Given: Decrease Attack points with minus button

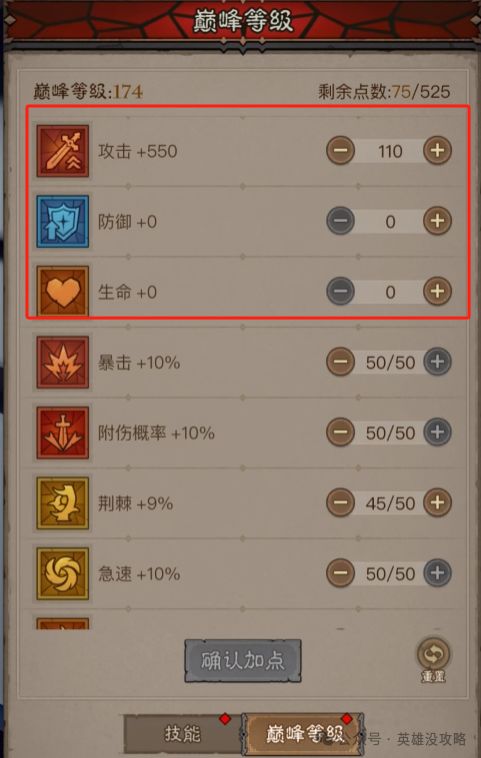Looking at the screenshot, I should tap(340, 151).
